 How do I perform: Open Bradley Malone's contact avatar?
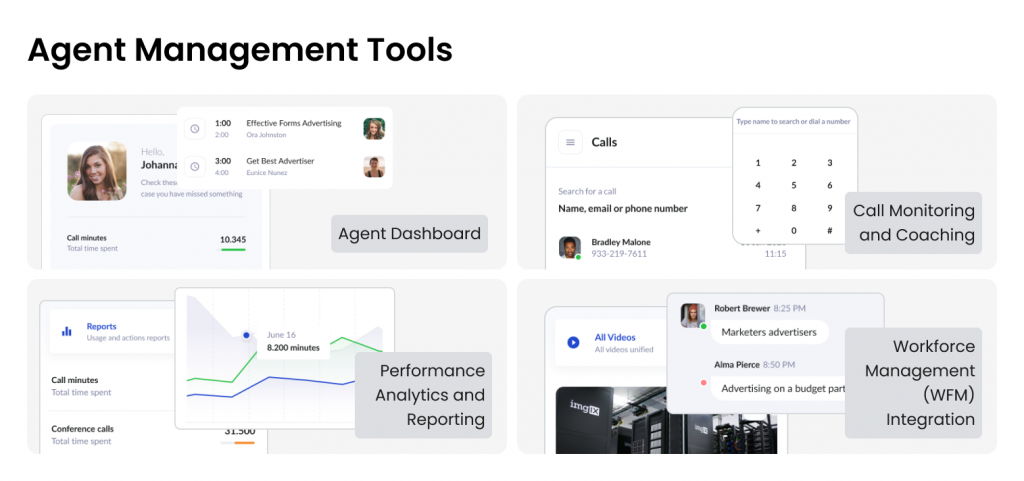pyautogui.click(x=569, y=247)
